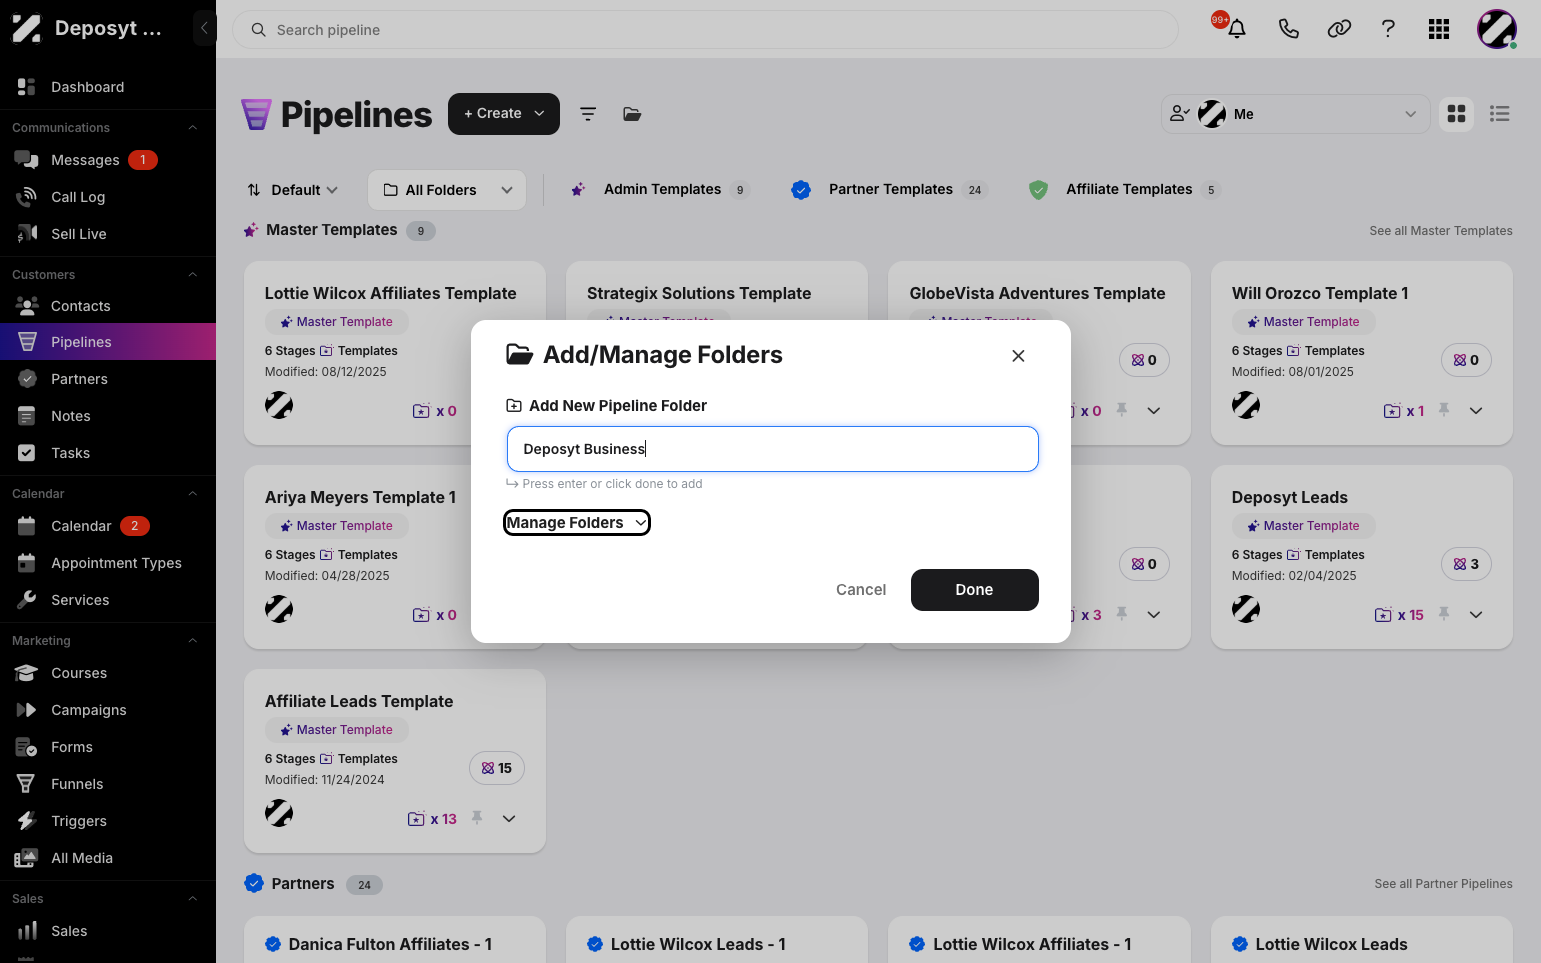
Task: Click the Done button
Action: click(x=974, y=590)
